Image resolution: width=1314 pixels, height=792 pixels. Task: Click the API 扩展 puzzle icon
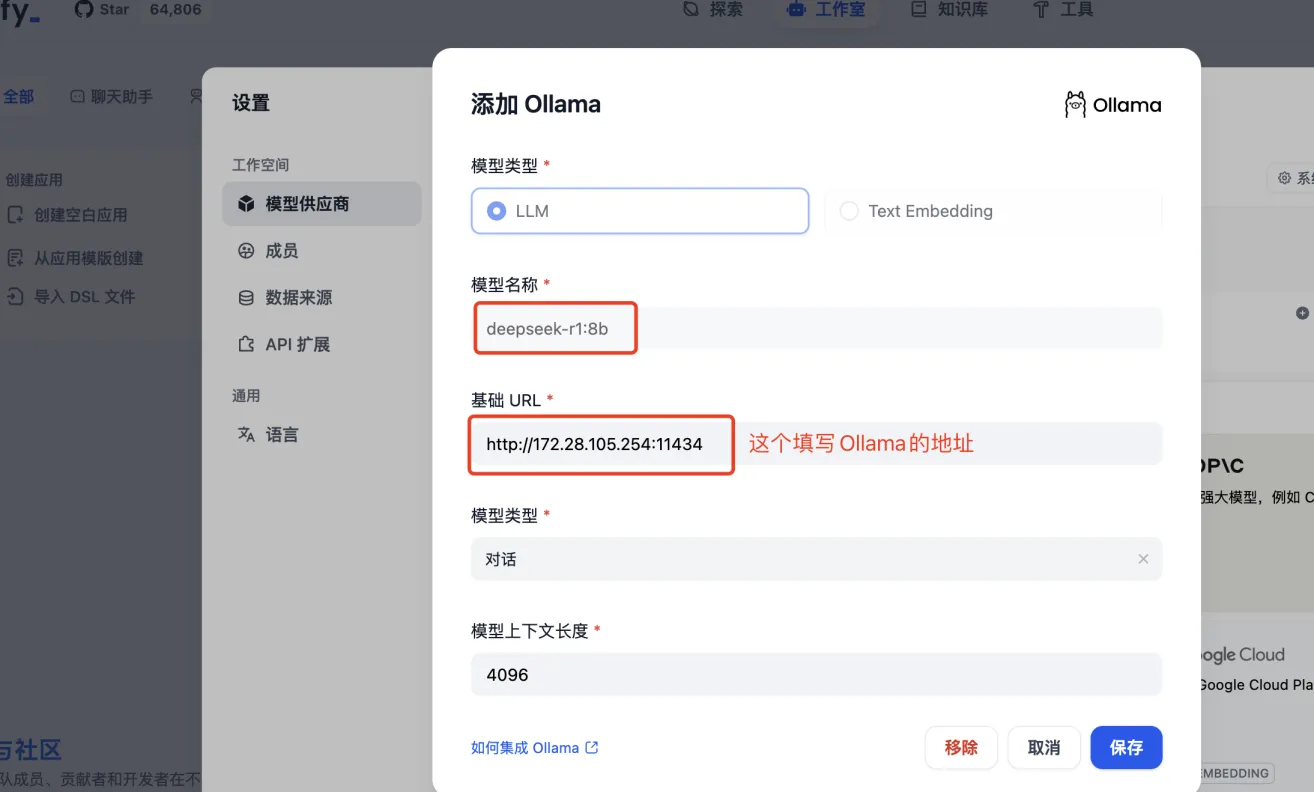(246, 345)
